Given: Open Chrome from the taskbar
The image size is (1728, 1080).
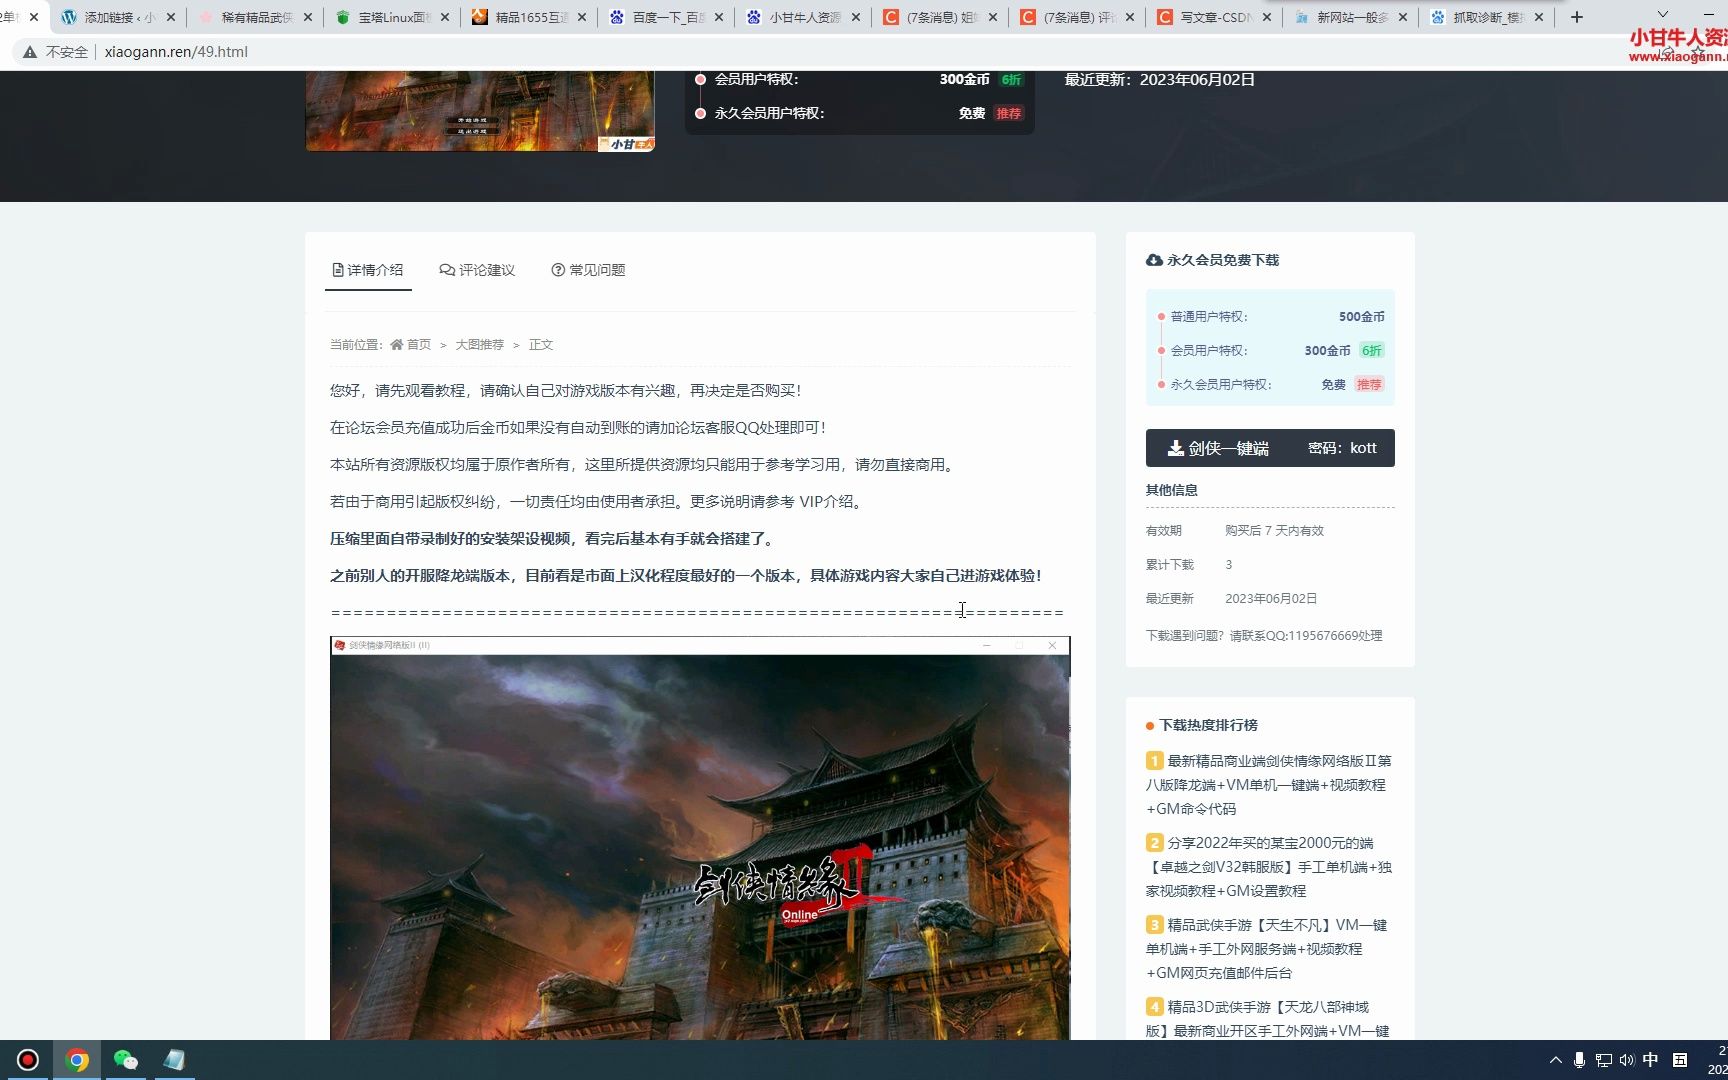Looking at the screenshot, I should (x=77, y=1060).
